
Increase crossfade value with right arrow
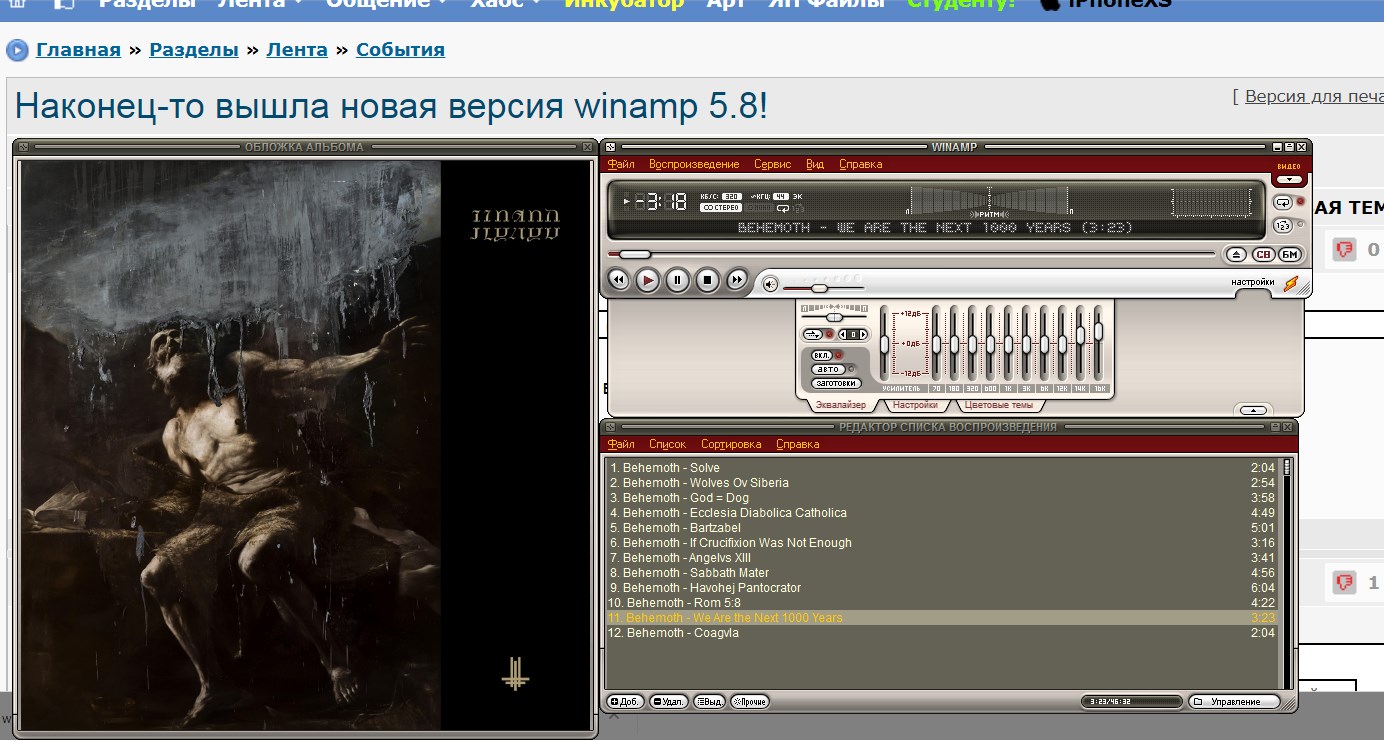[863, 334]
